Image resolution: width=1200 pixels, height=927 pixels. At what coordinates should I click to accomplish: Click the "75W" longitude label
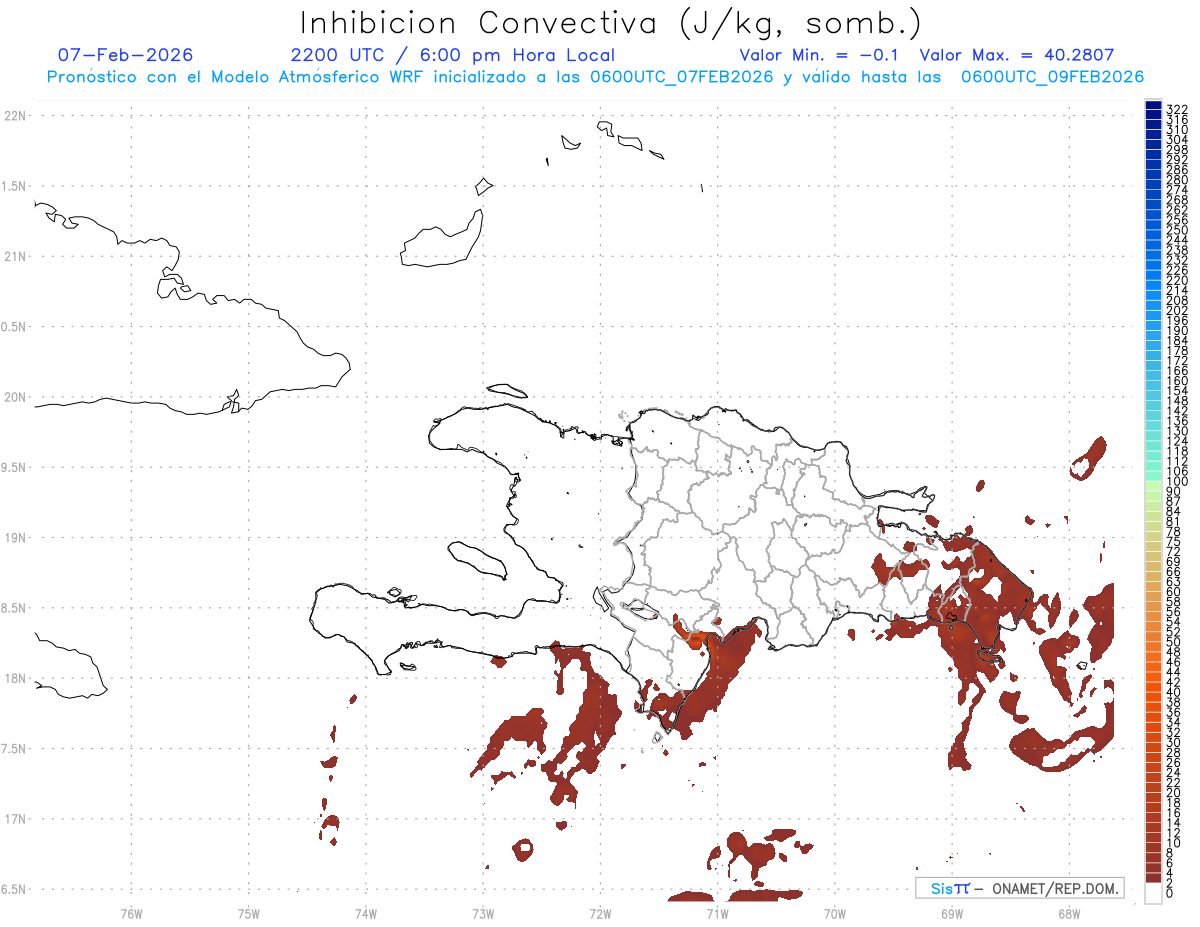click(x=249, y=914)
